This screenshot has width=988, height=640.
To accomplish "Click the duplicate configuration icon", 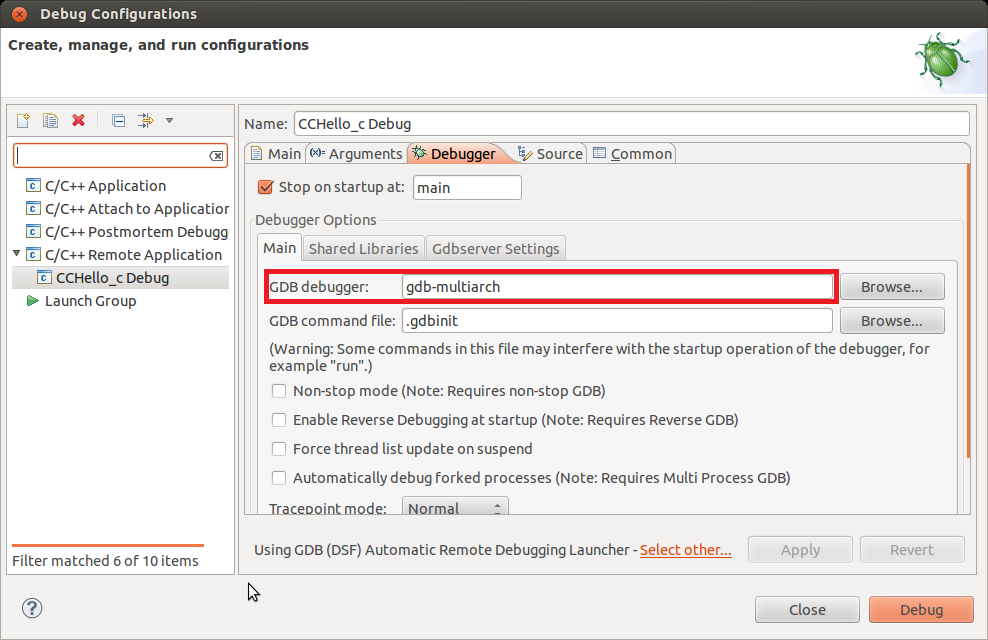I will tap(50, 121).
